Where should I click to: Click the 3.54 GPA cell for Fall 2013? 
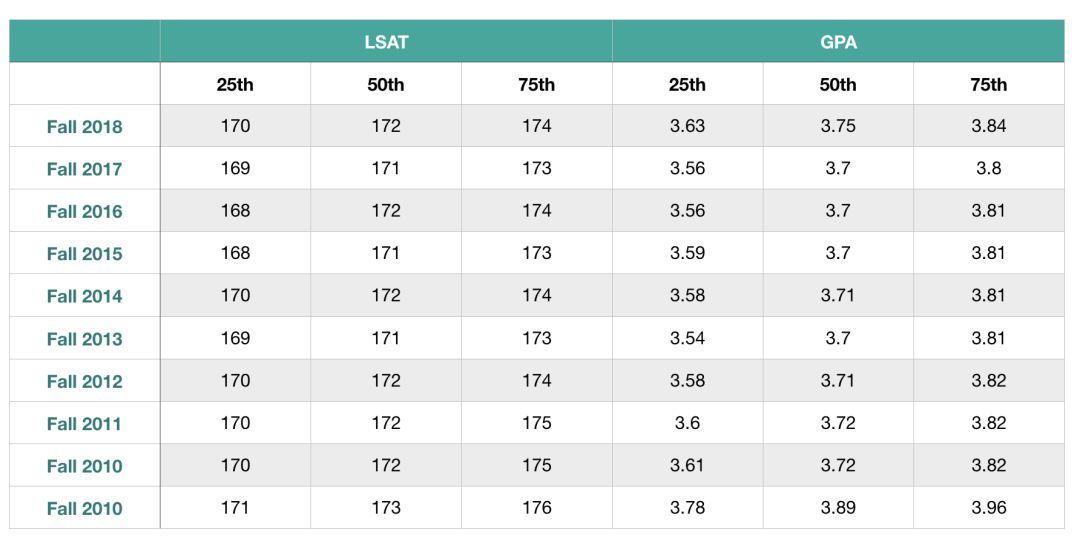click(x=687, y=338)
